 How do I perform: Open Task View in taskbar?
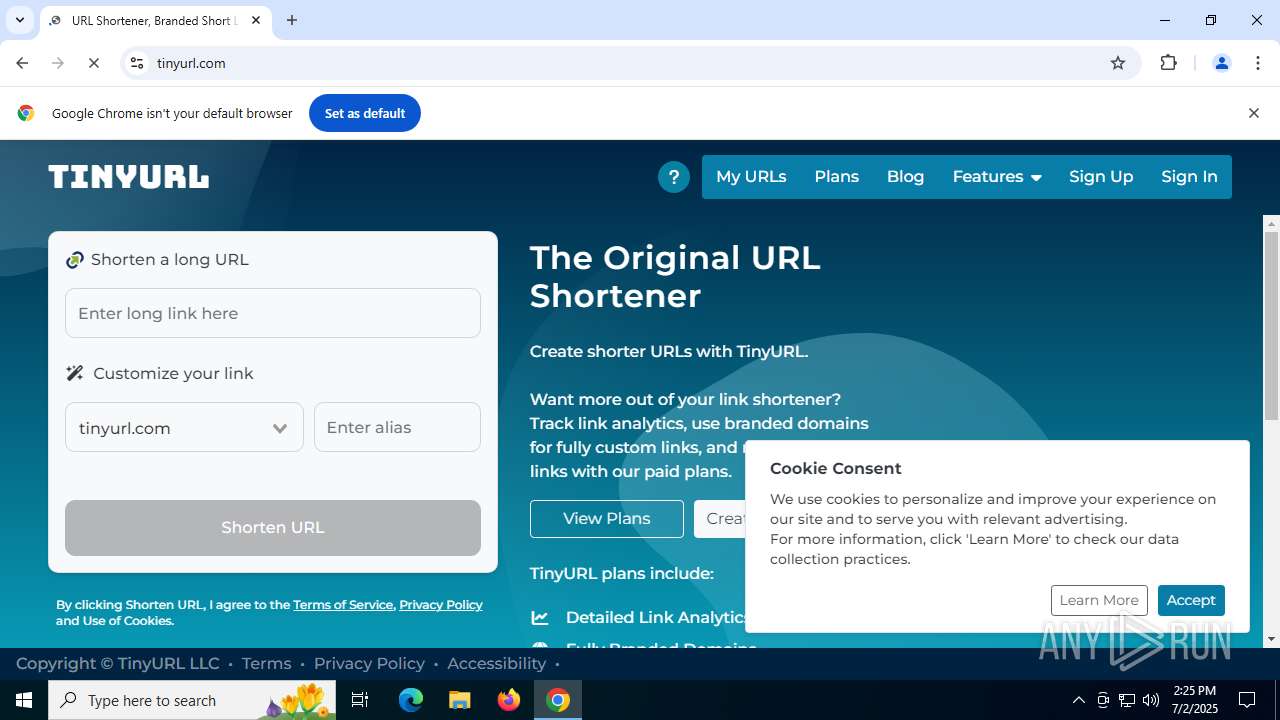pyautogui.click(x=360, y=700)
